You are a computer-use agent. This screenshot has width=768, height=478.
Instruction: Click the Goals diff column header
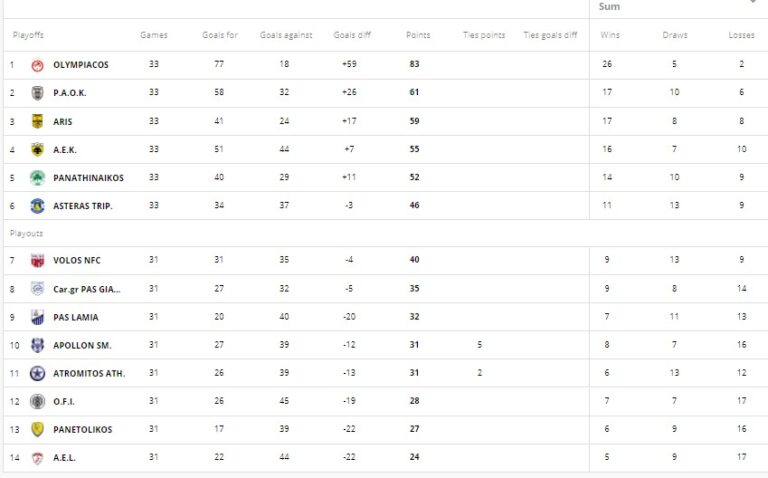[351, 35]
